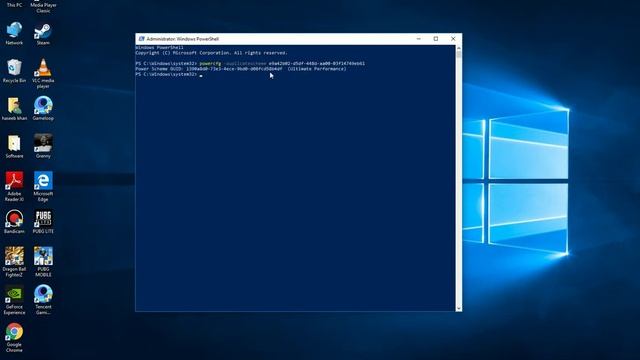Open the PUBG LITE shortcut
The height and width of the screenshot is (360, 640).
[x=43, y=222]
